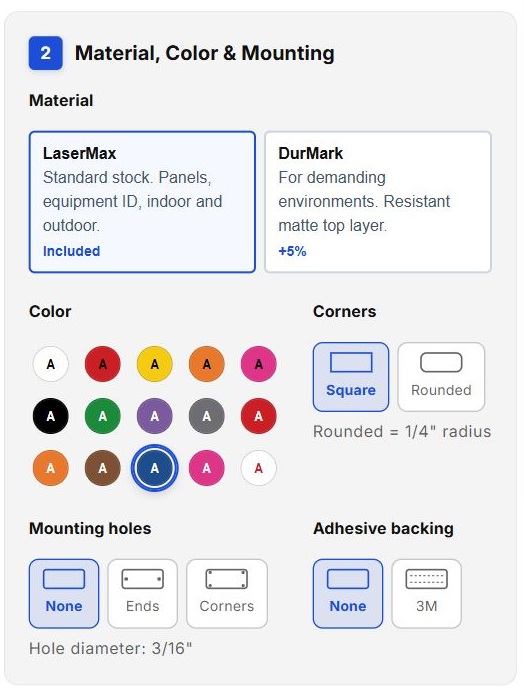Choose the yellow color swatch
Viewport: 524px width, 688px height.
[x=154, y=364]
